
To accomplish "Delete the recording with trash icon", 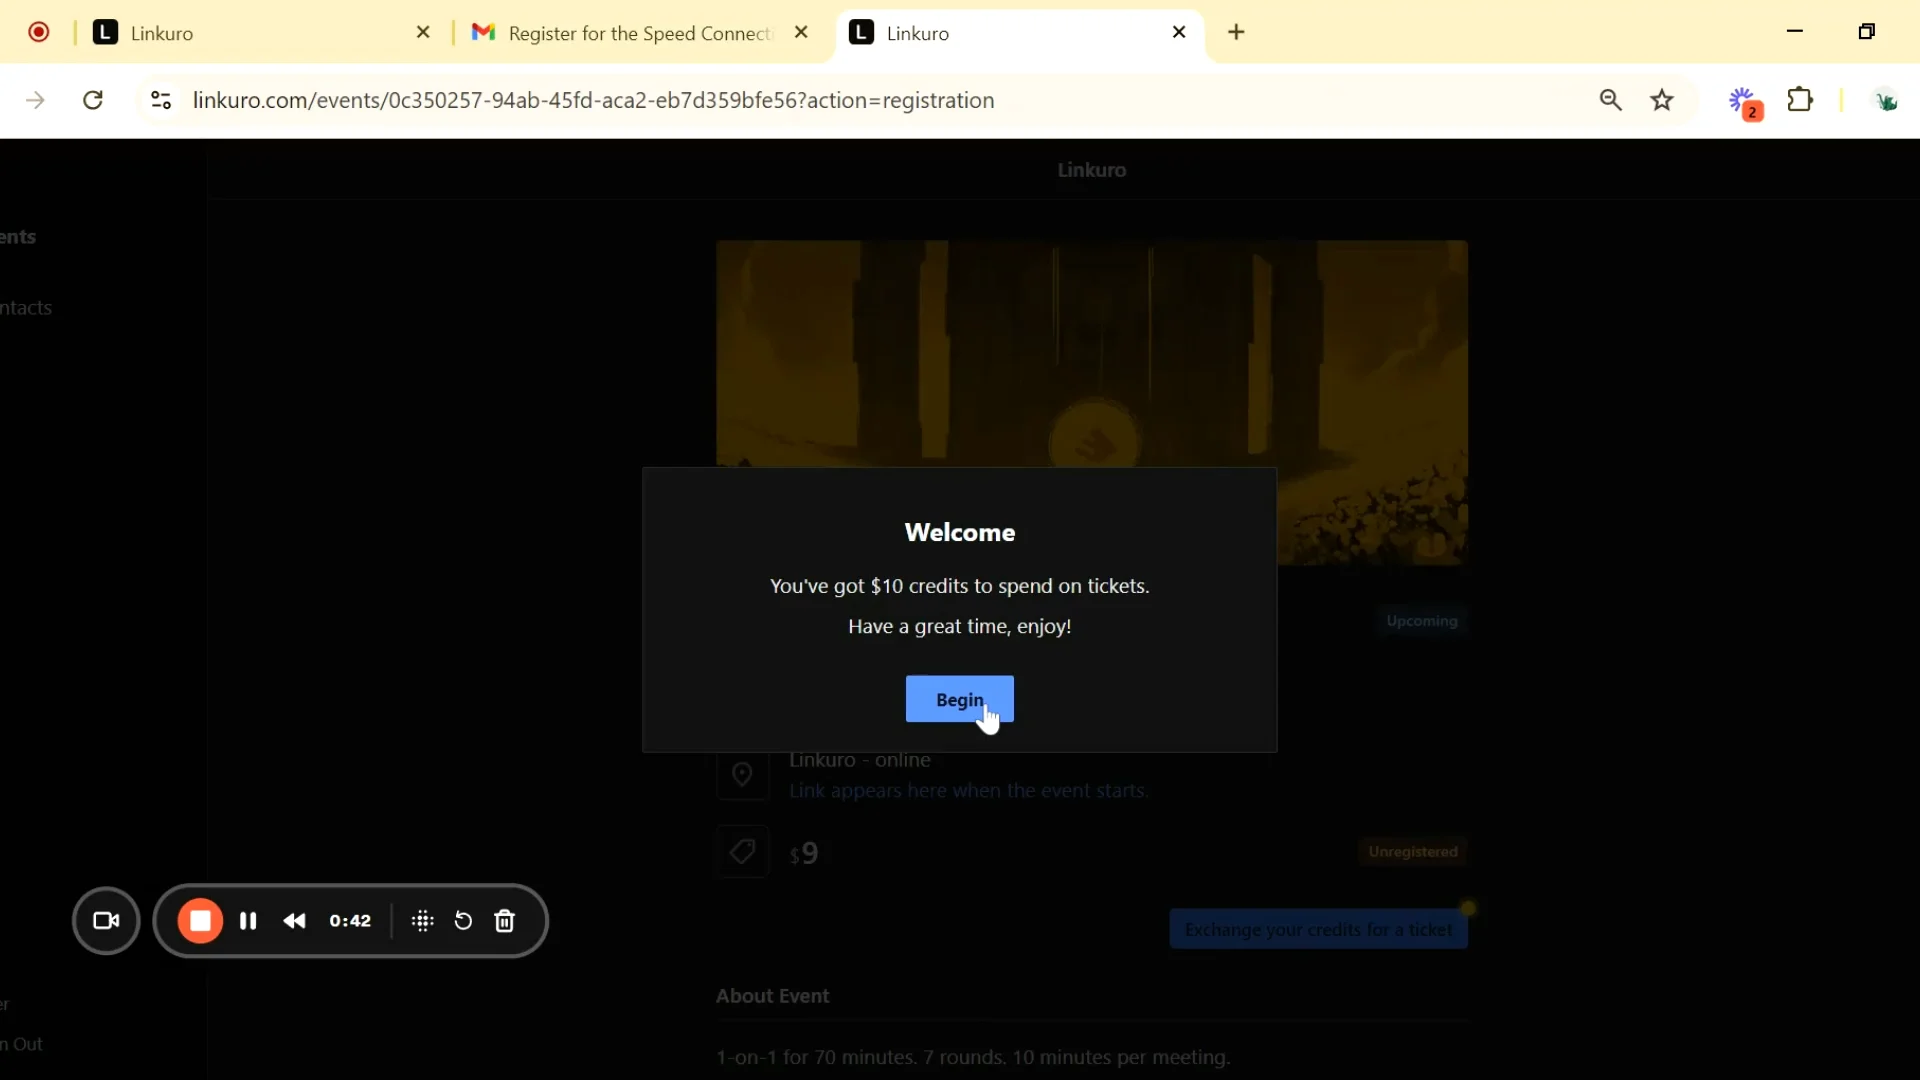I will tap(505, 921).
